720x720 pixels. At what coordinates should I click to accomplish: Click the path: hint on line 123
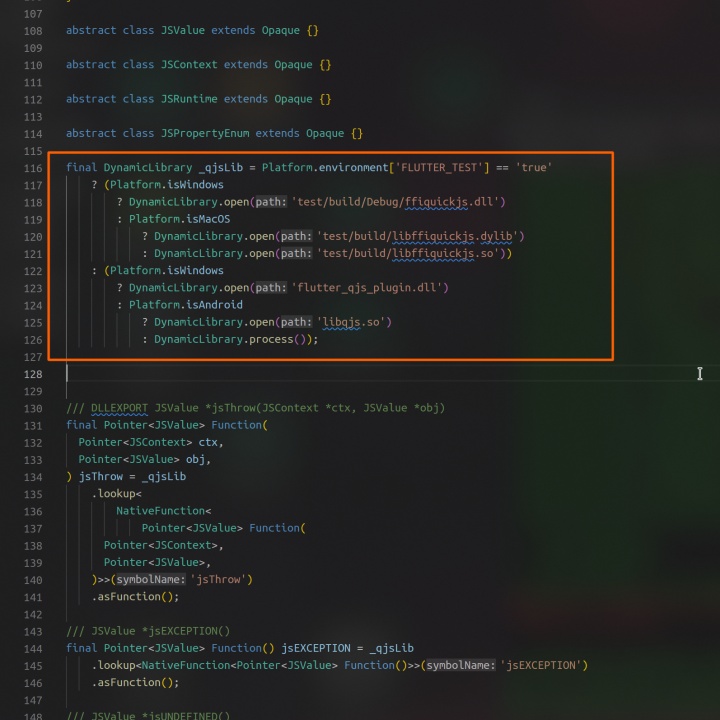271,288
